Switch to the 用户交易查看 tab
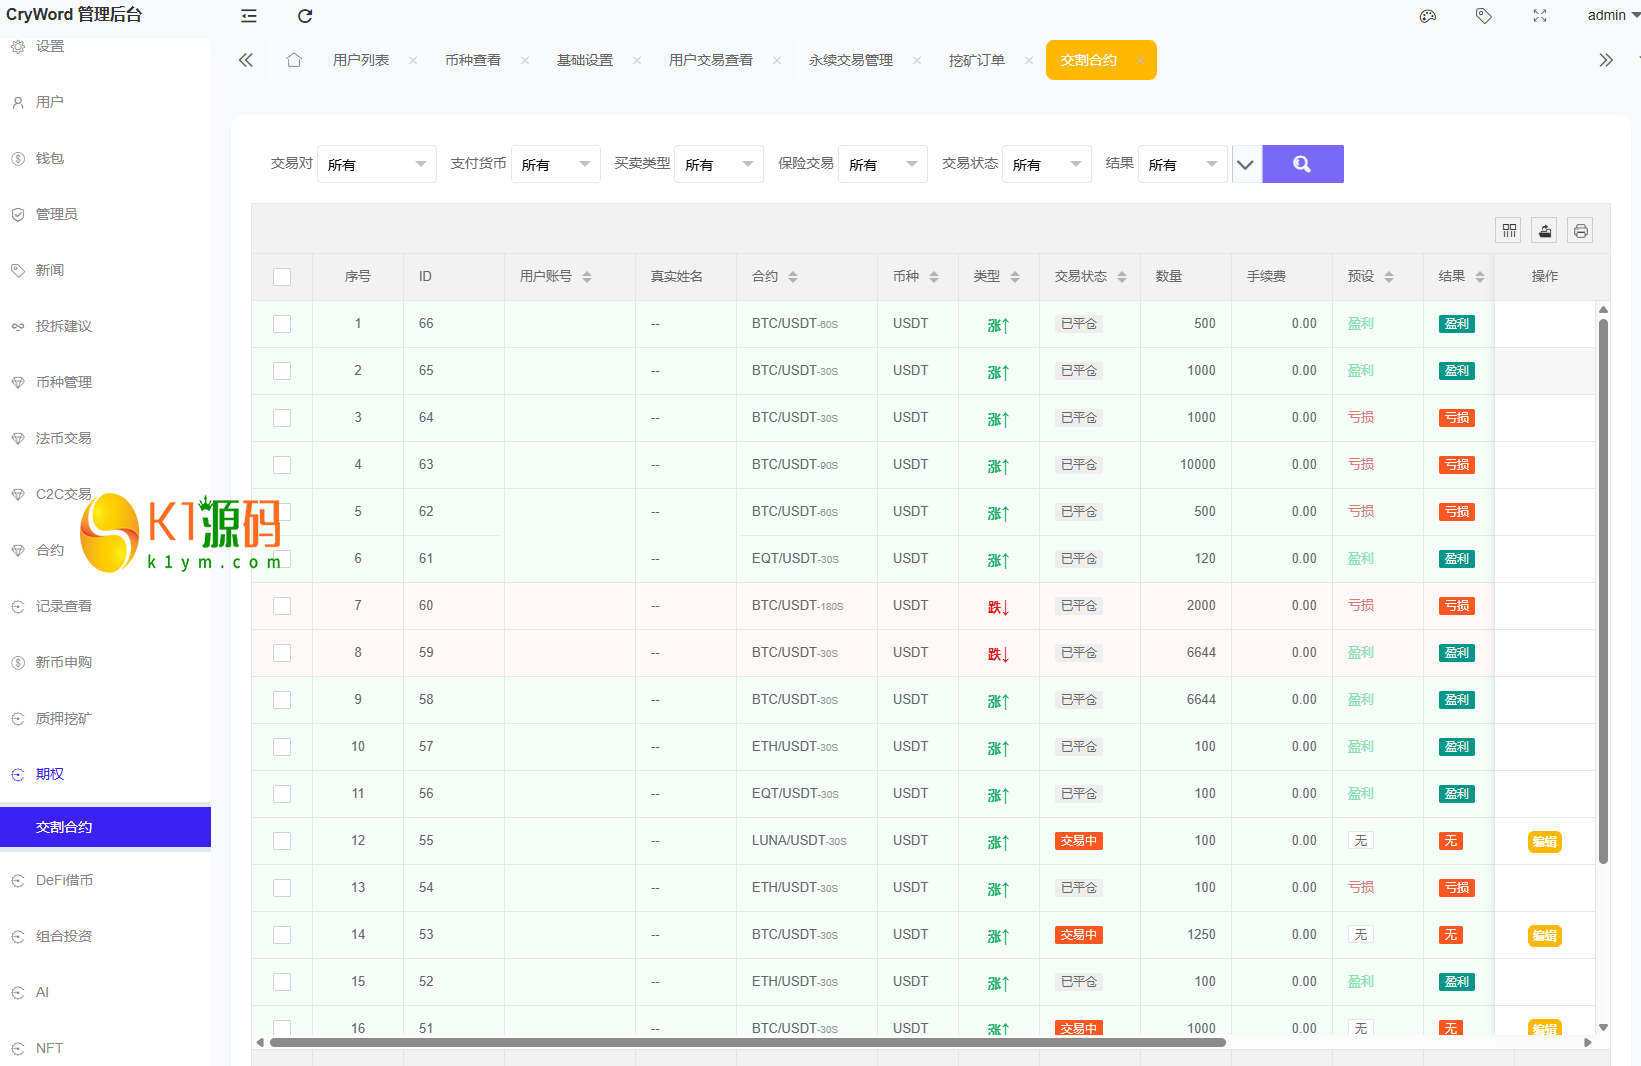 [711, 60]
